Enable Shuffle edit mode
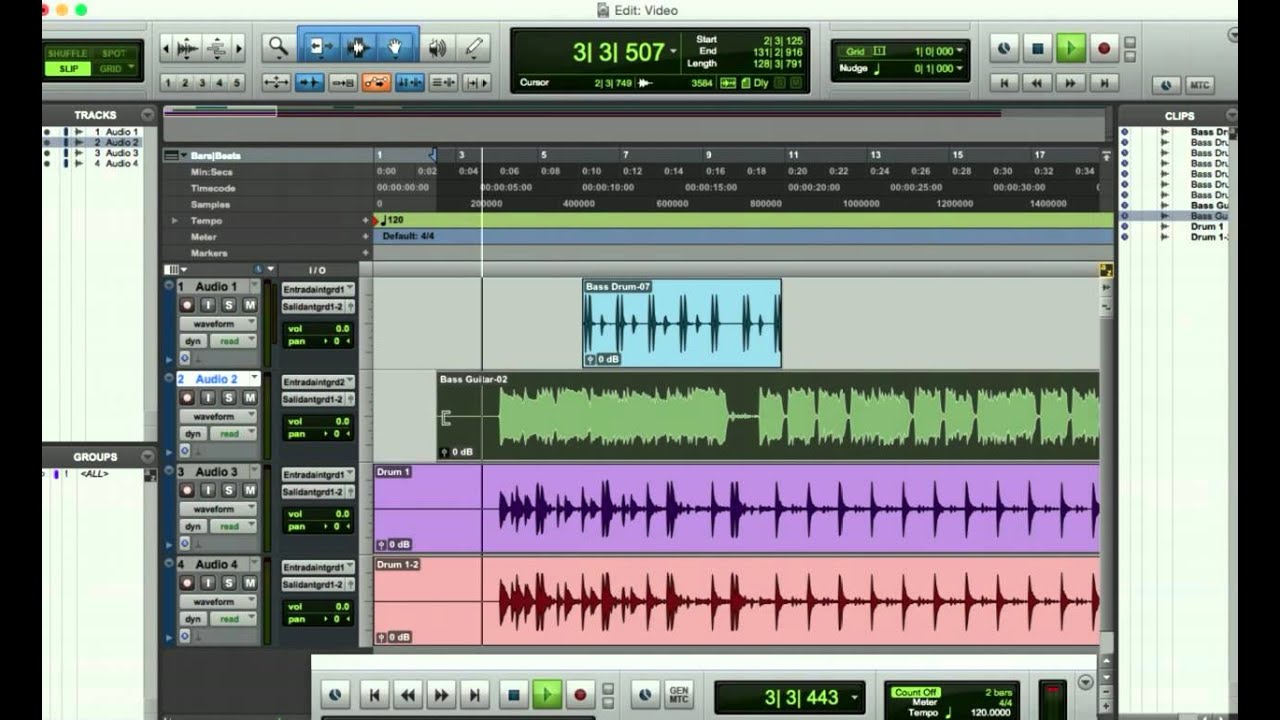 point(68,53)
